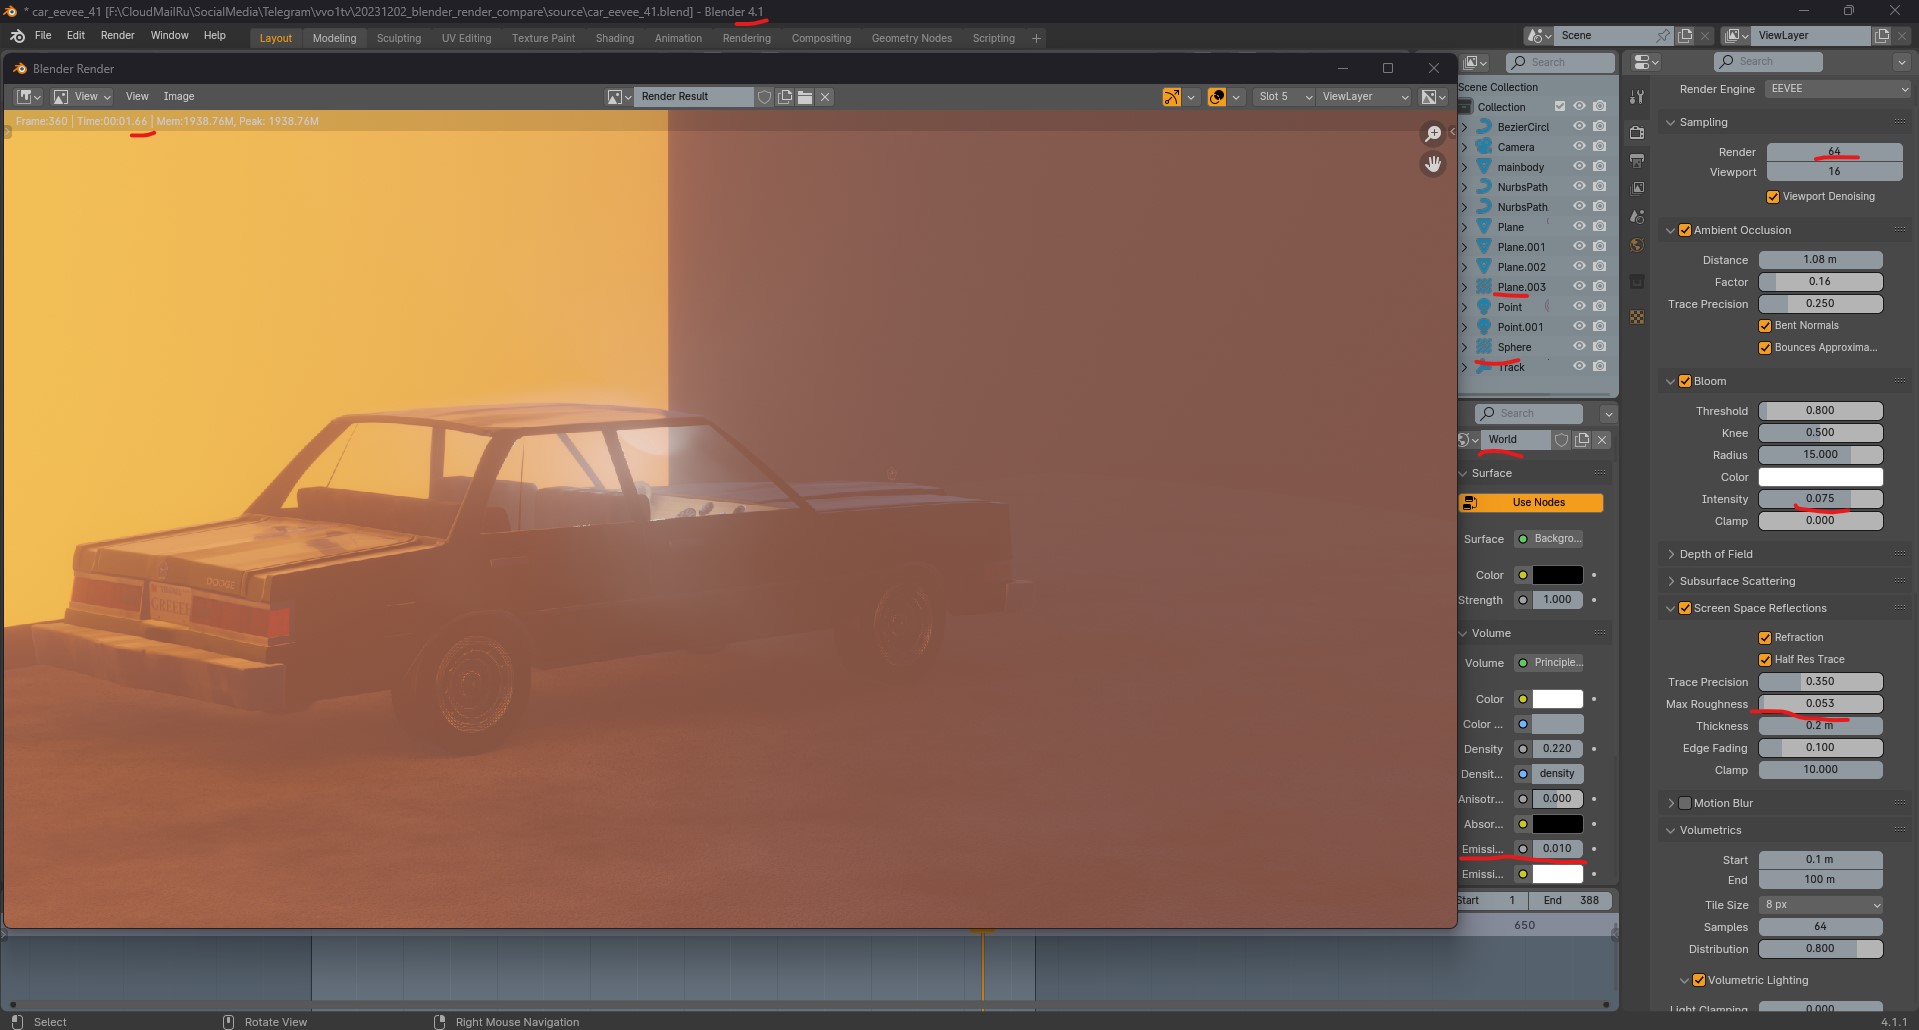Open the View Layer properties tab icon
This screenshot has height=1030, width=1919.
[x=1637, y=188]
